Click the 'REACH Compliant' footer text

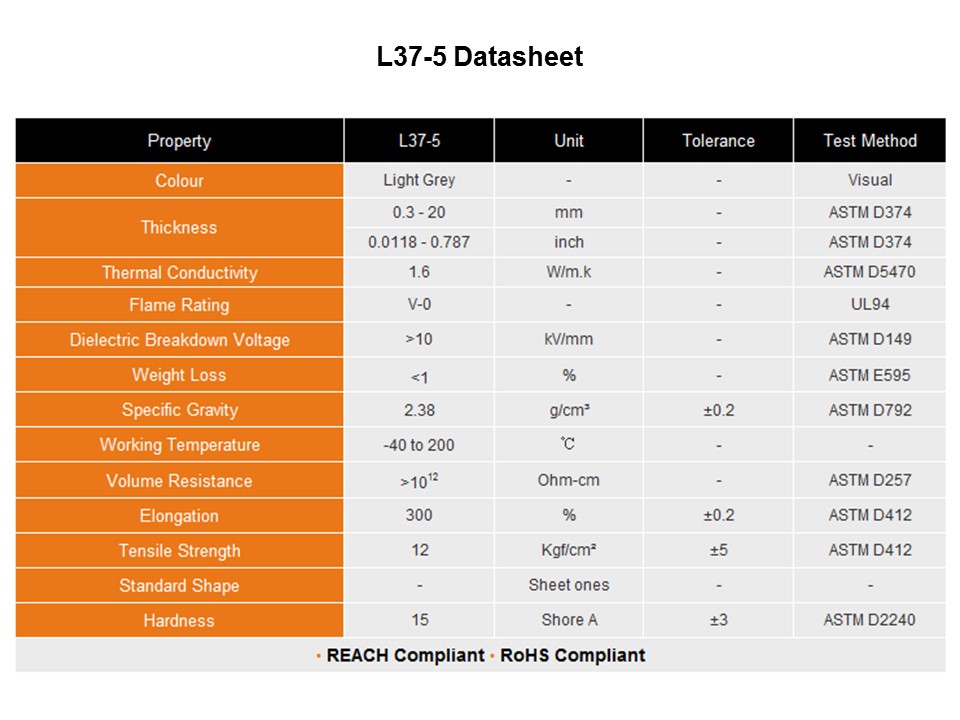pos(405,655)
